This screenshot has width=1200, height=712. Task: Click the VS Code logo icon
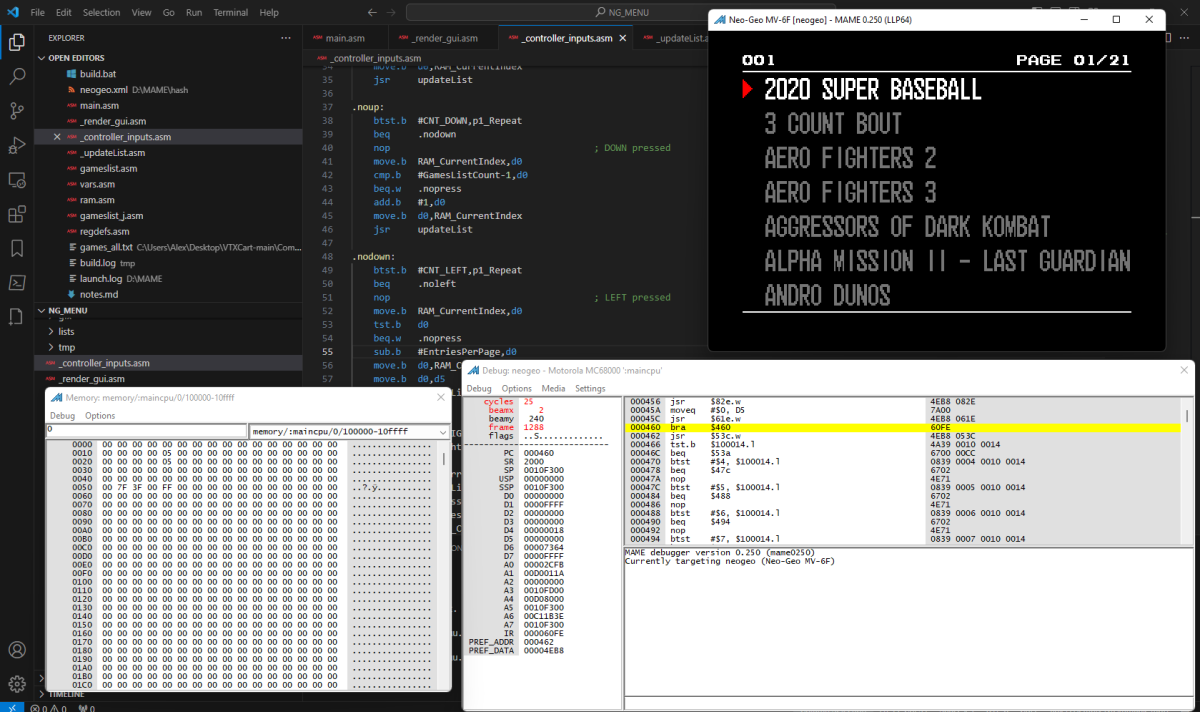click(11, 13)
